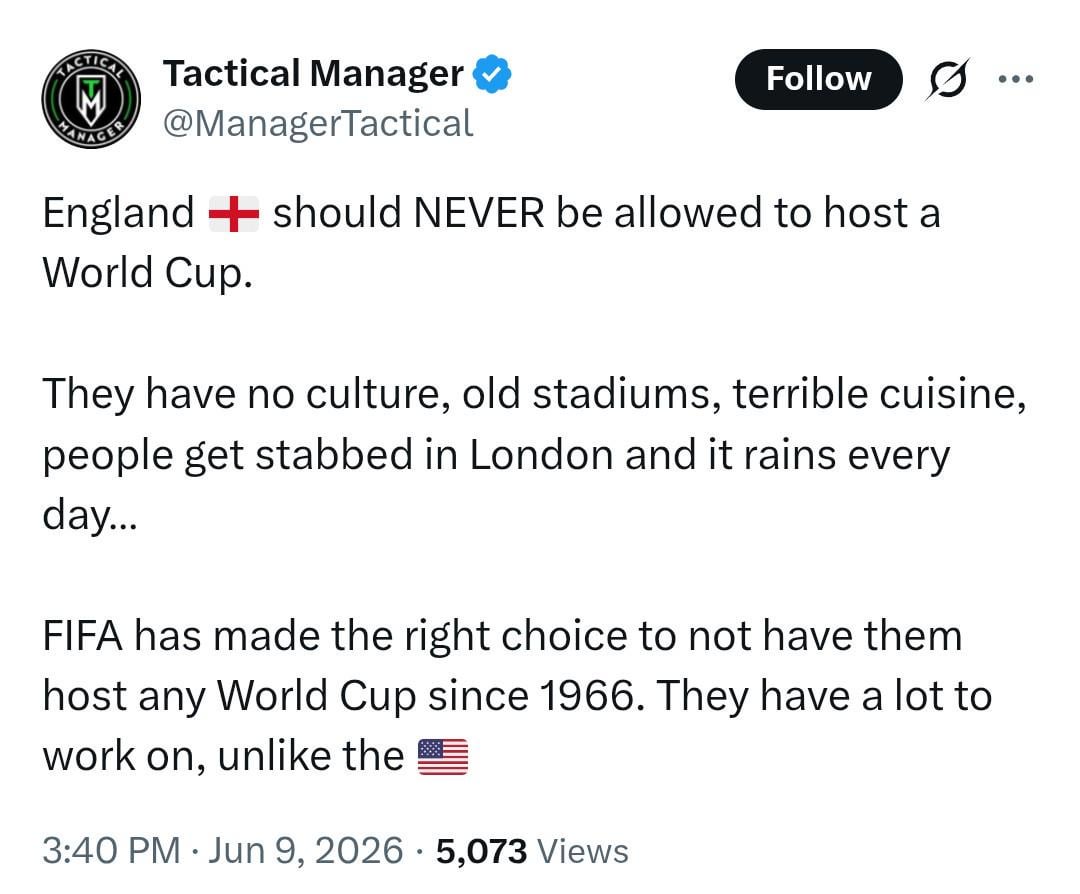This screenshot has width=1080, height=894.
Task: Visit the @ManagerTactical handle link
Action: pyautogui.click(x=318, y=124)
